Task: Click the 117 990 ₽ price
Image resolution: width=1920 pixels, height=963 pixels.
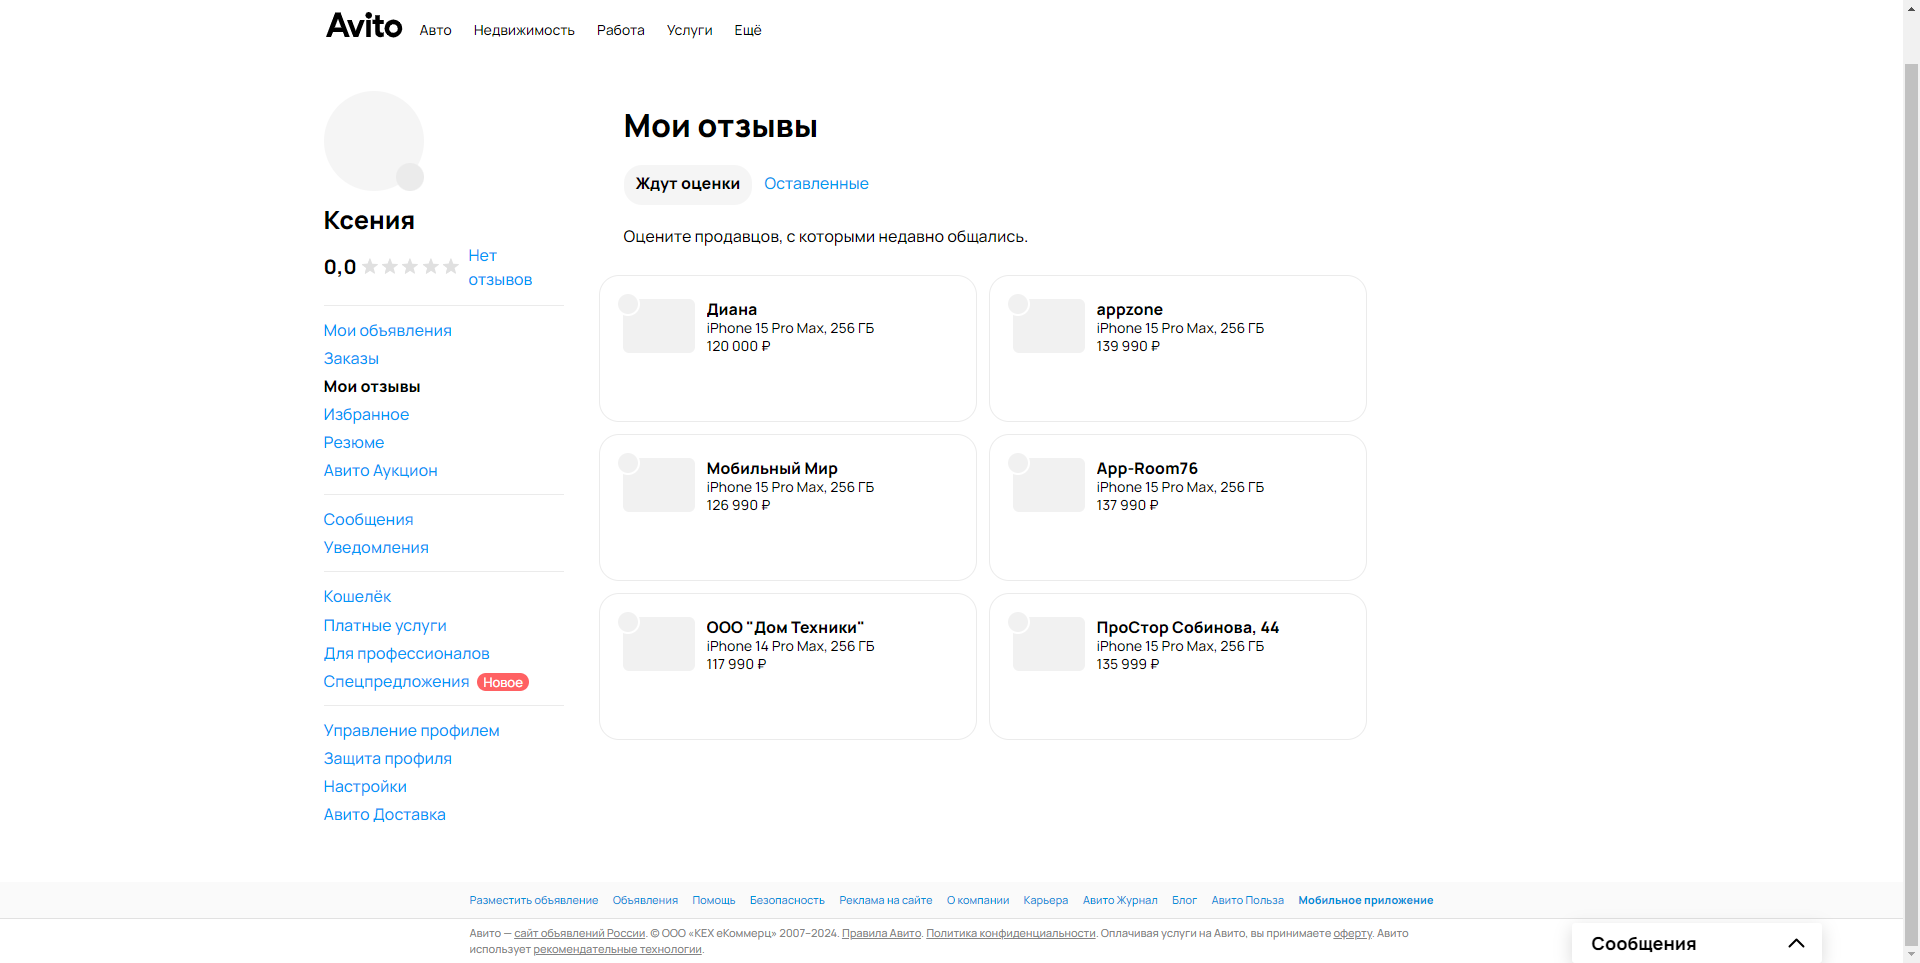Action: 736,665
